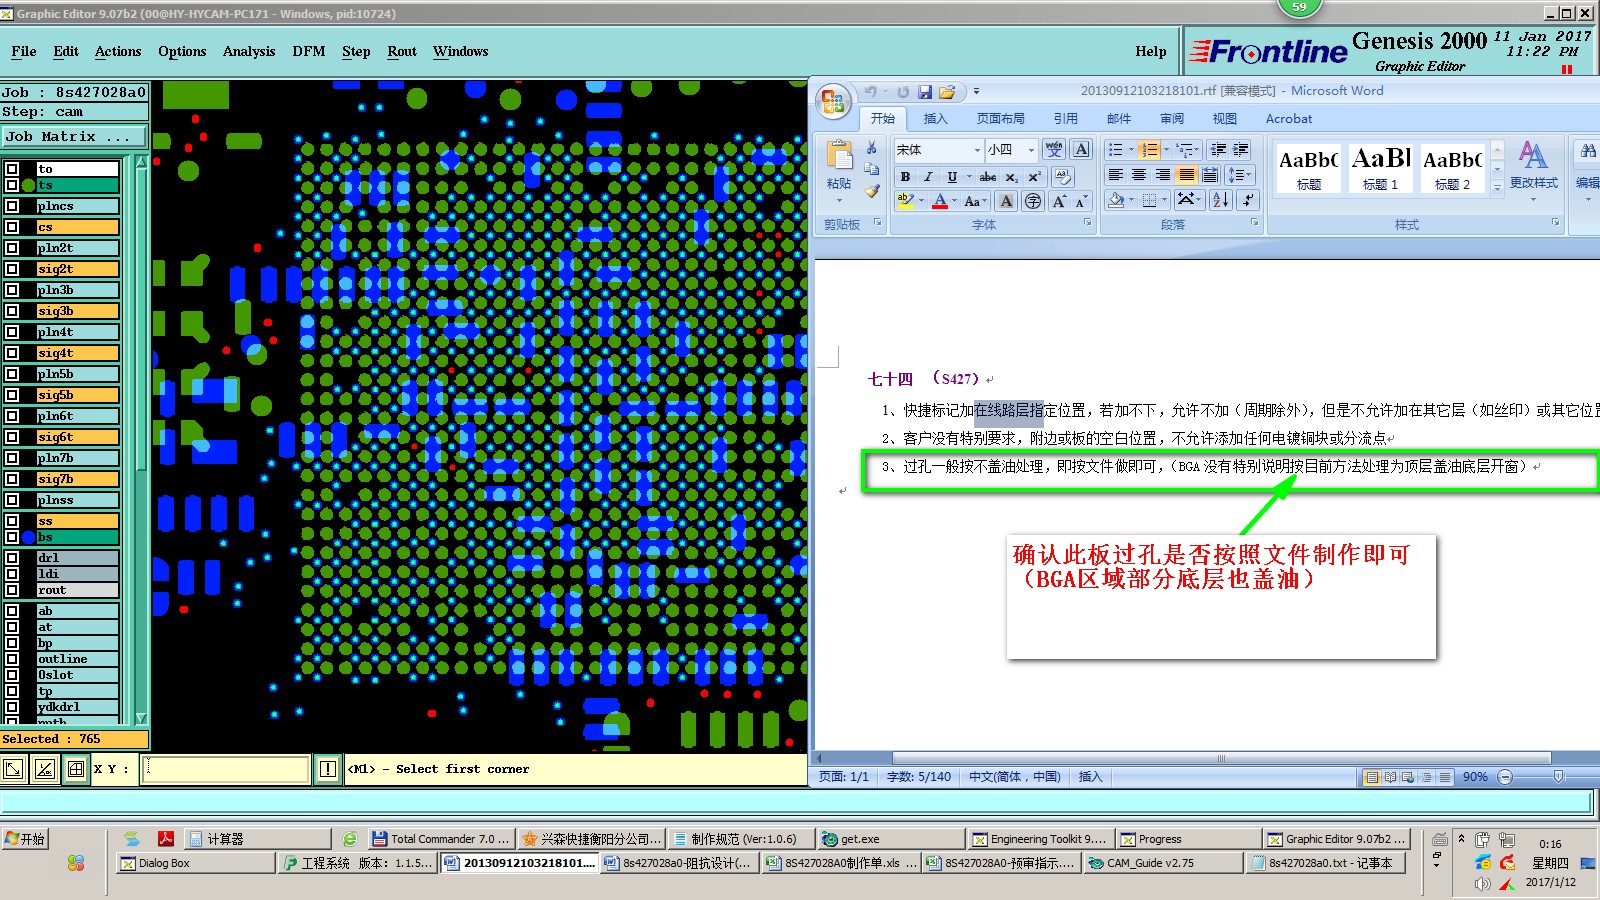The image size is (1600, 900).
Task: Apply subscript formatting
Action: pyautogui.click(x=1011, y=177)
